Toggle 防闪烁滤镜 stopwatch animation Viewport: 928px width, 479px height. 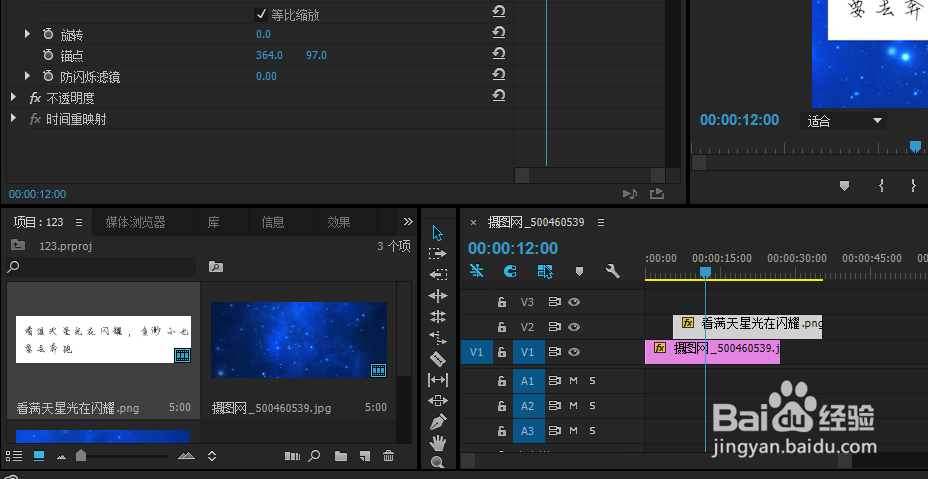pos(48,76)
